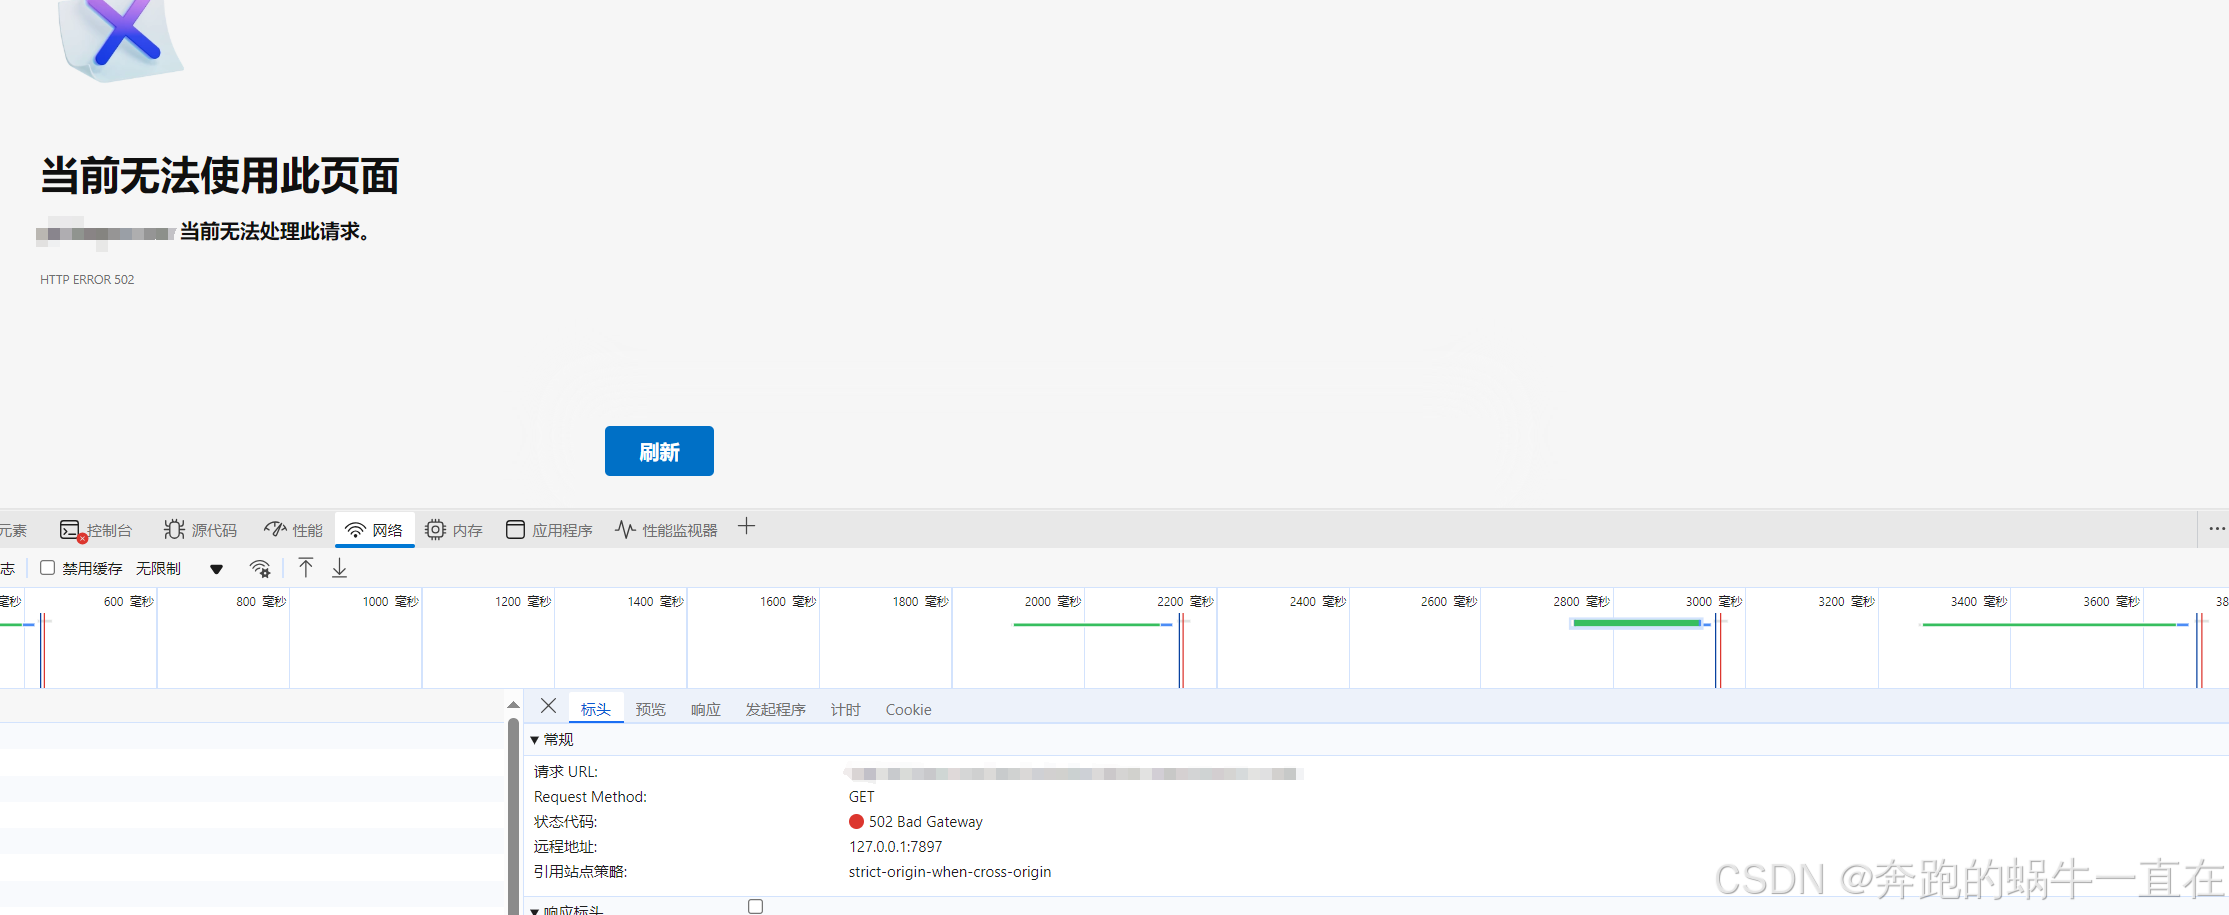Screen dimensions: 2229x915
Task: Switch to the 预览 tab
Action: (x=650, y=709)
